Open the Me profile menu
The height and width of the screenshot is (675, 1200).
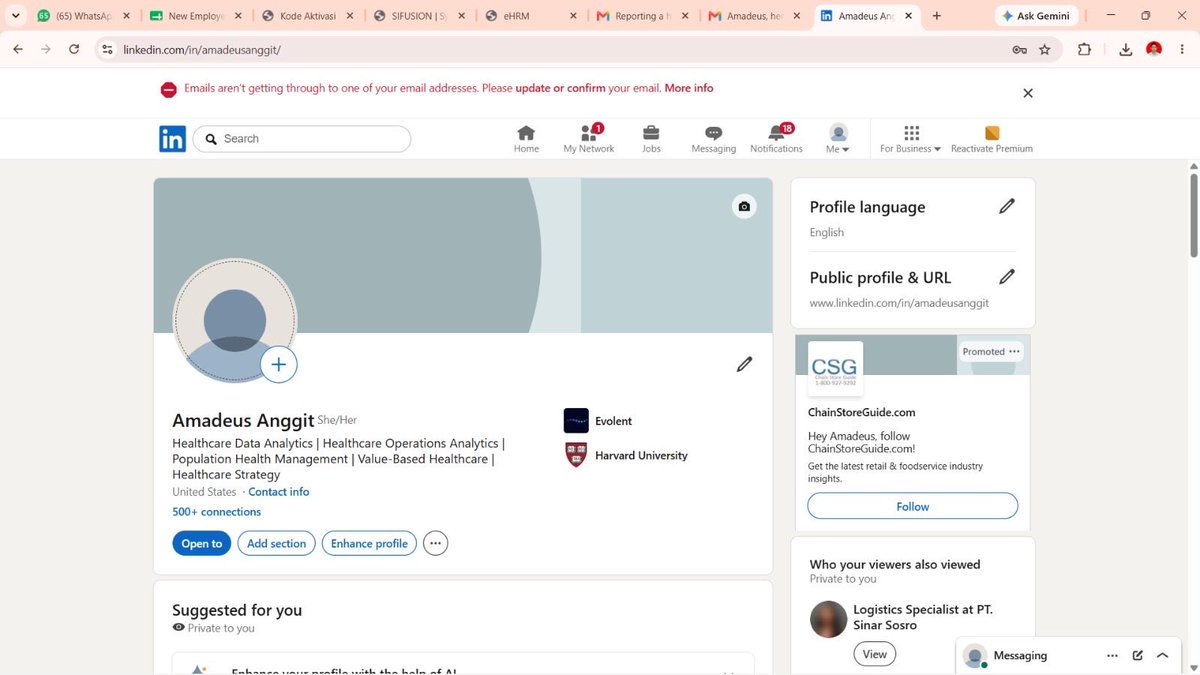pyautogui.click(x=838, y=139)
